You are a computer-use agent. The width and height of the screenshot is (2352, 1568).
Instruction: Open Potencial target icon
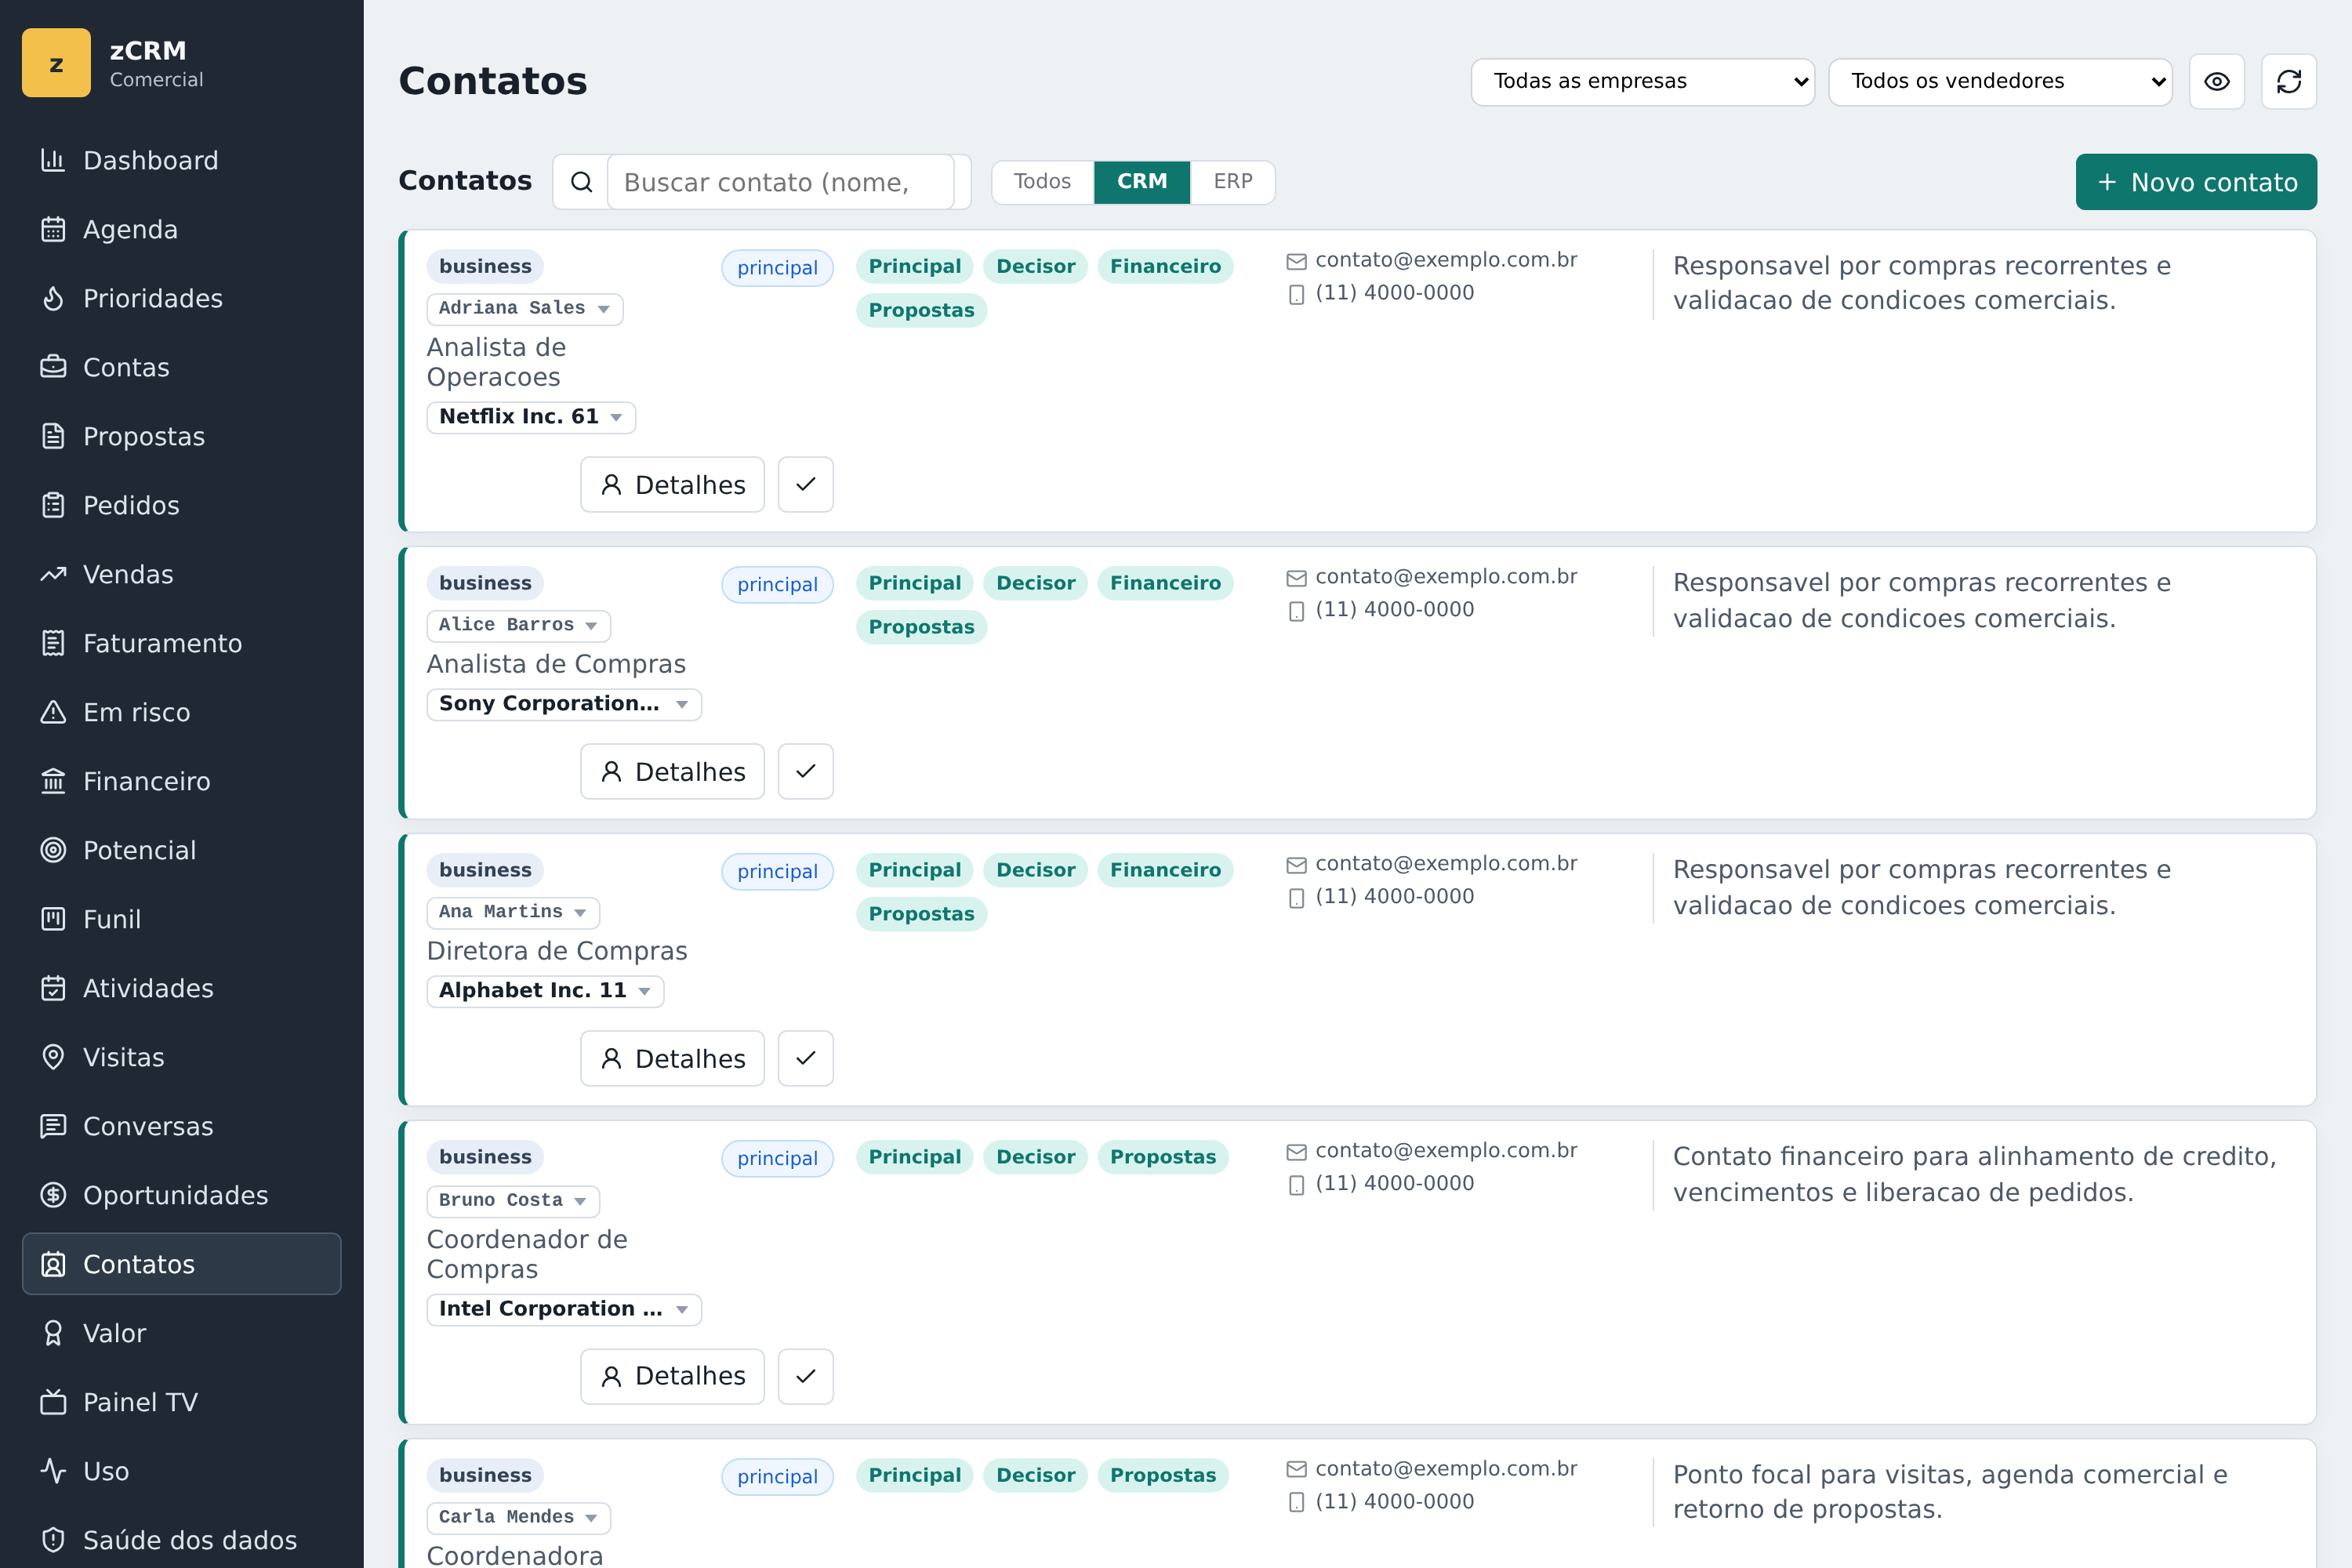pyautogui.click(x=53, y=850)
